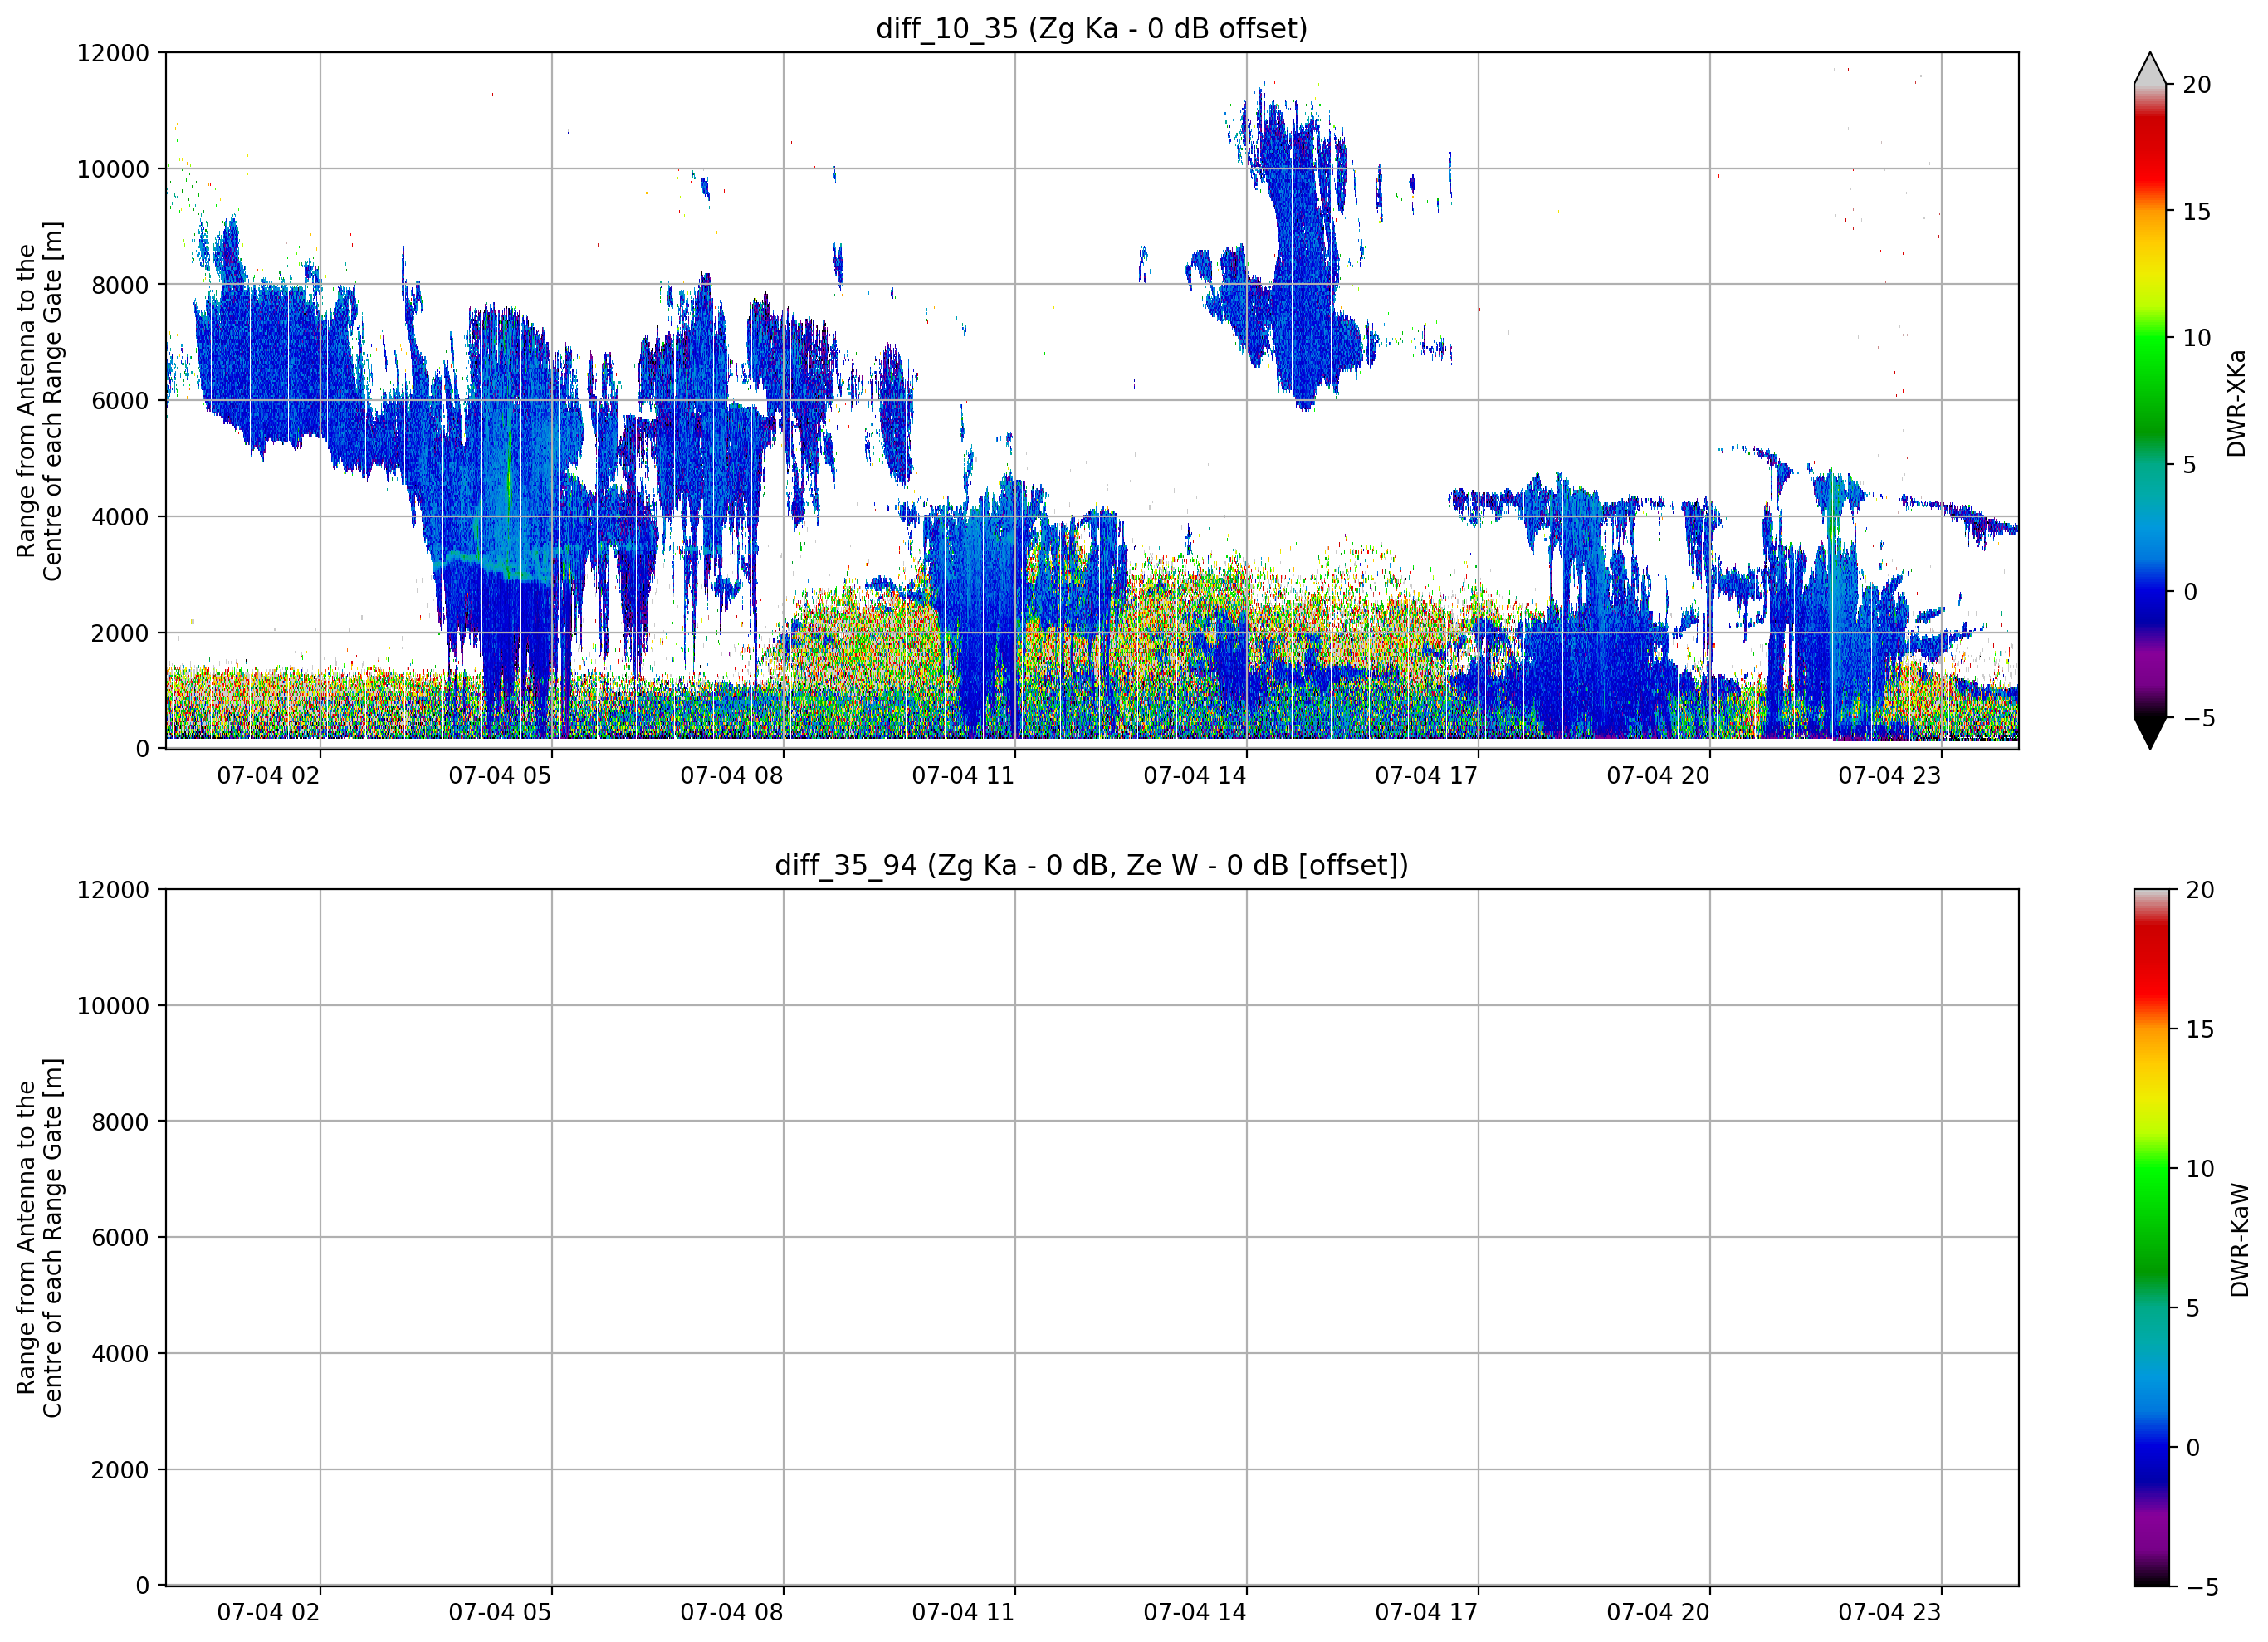Click the "8000" tick on the top plot
Screen dimensions: 2268x1642
120,285
